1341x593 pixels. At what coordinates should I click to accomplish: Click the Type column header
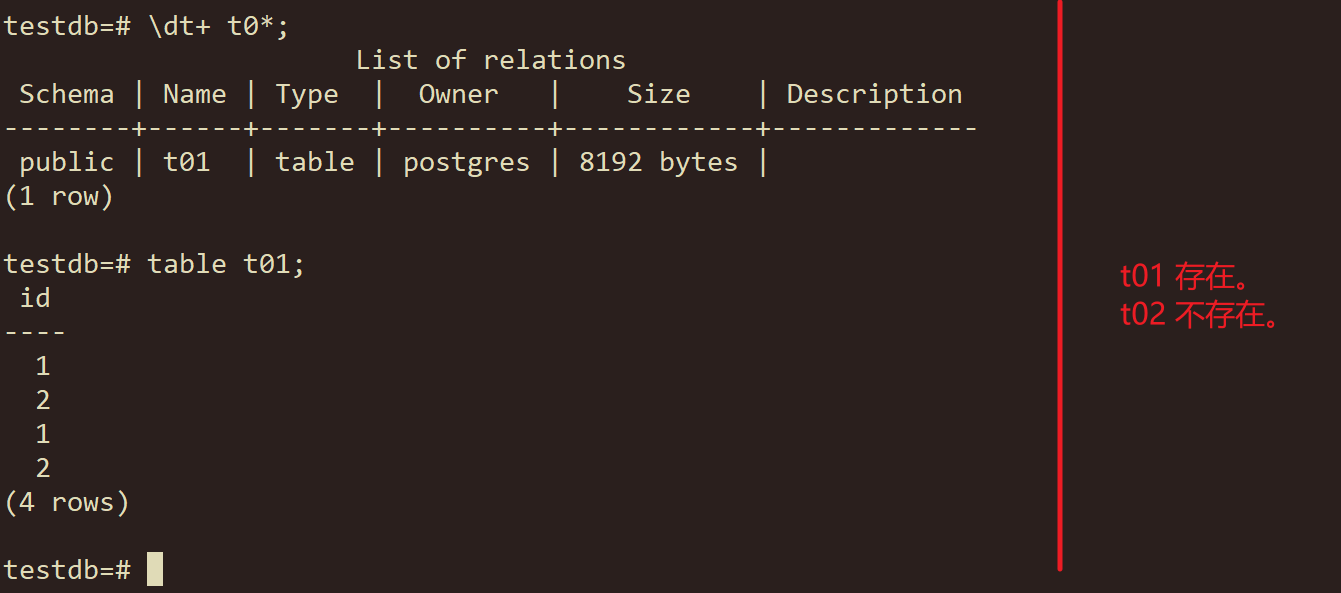307,95
